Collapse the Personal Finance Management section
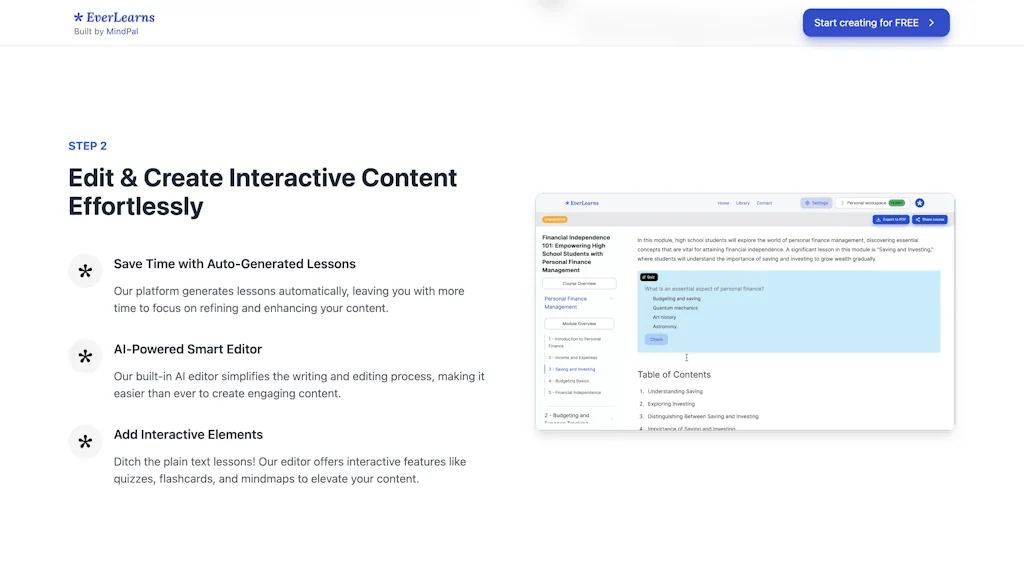This screenshot has width=1024, height=578. (612, 298)
